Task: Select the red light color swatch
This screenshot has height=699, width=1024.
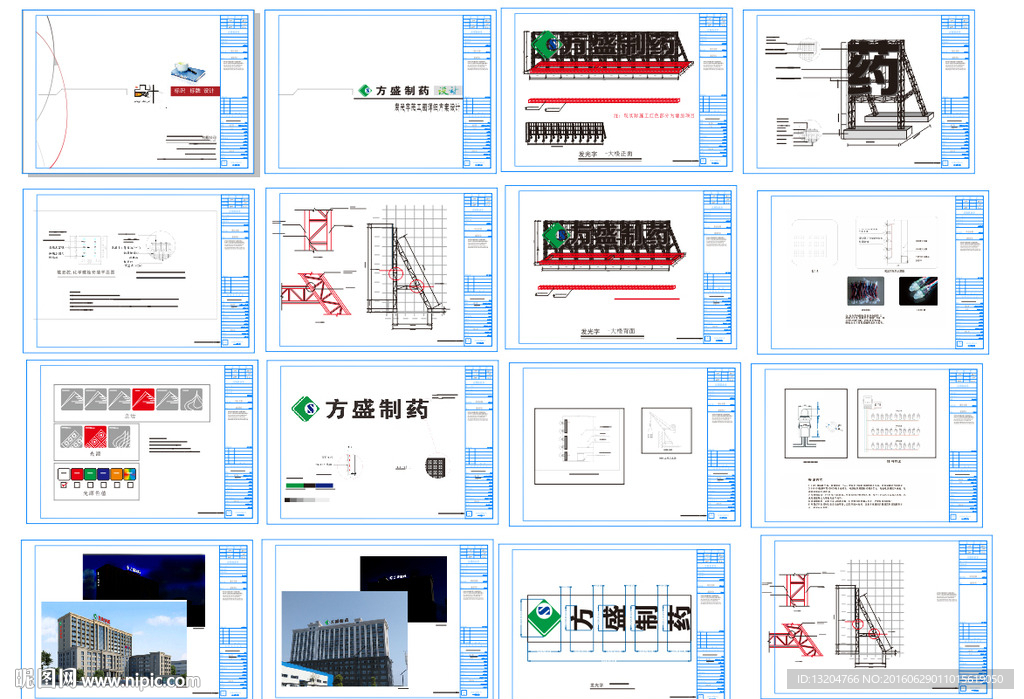Action: pyautogui.click(x=77, y=474)
